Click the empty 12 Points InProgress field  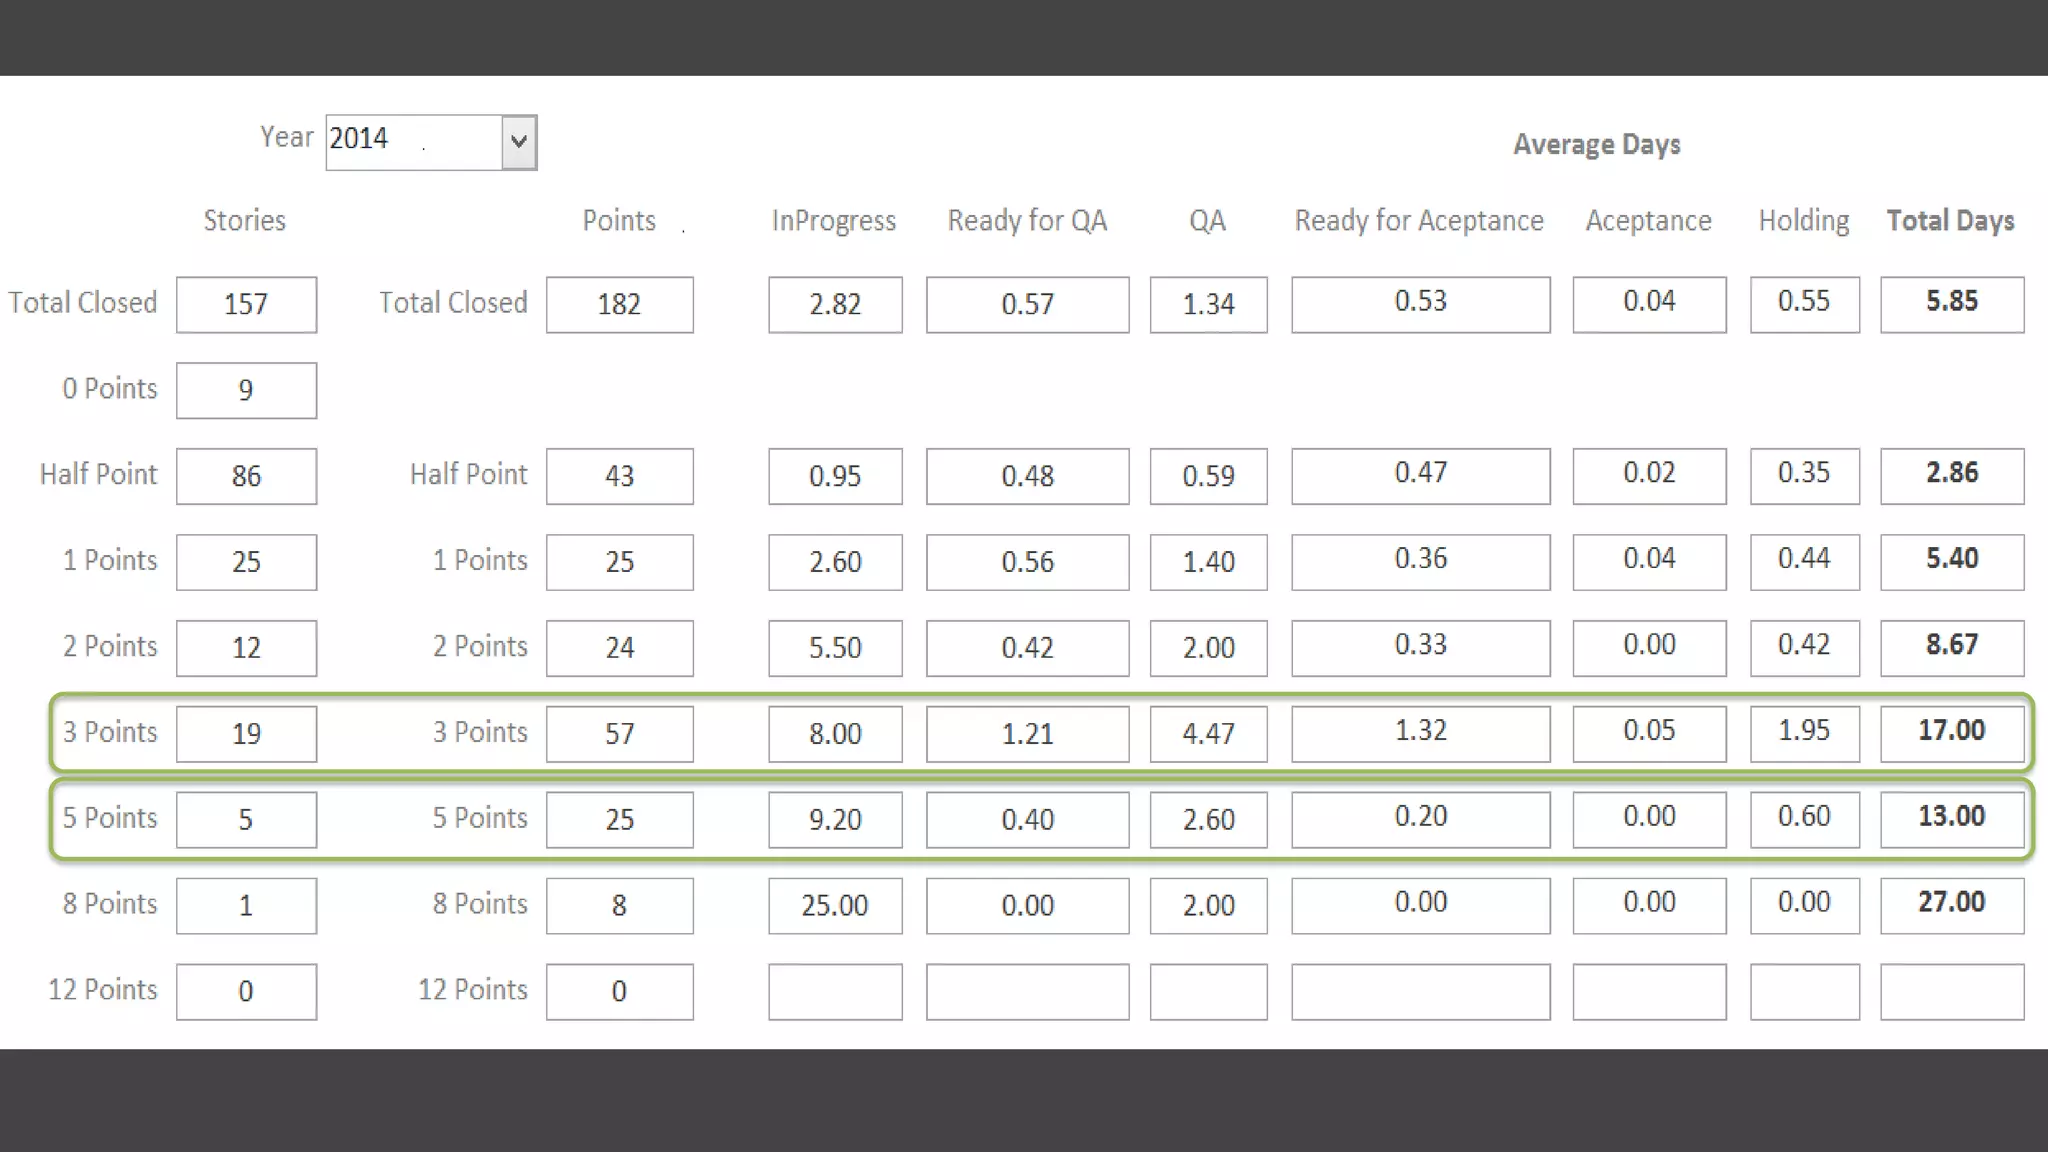(x=834, y=991)
